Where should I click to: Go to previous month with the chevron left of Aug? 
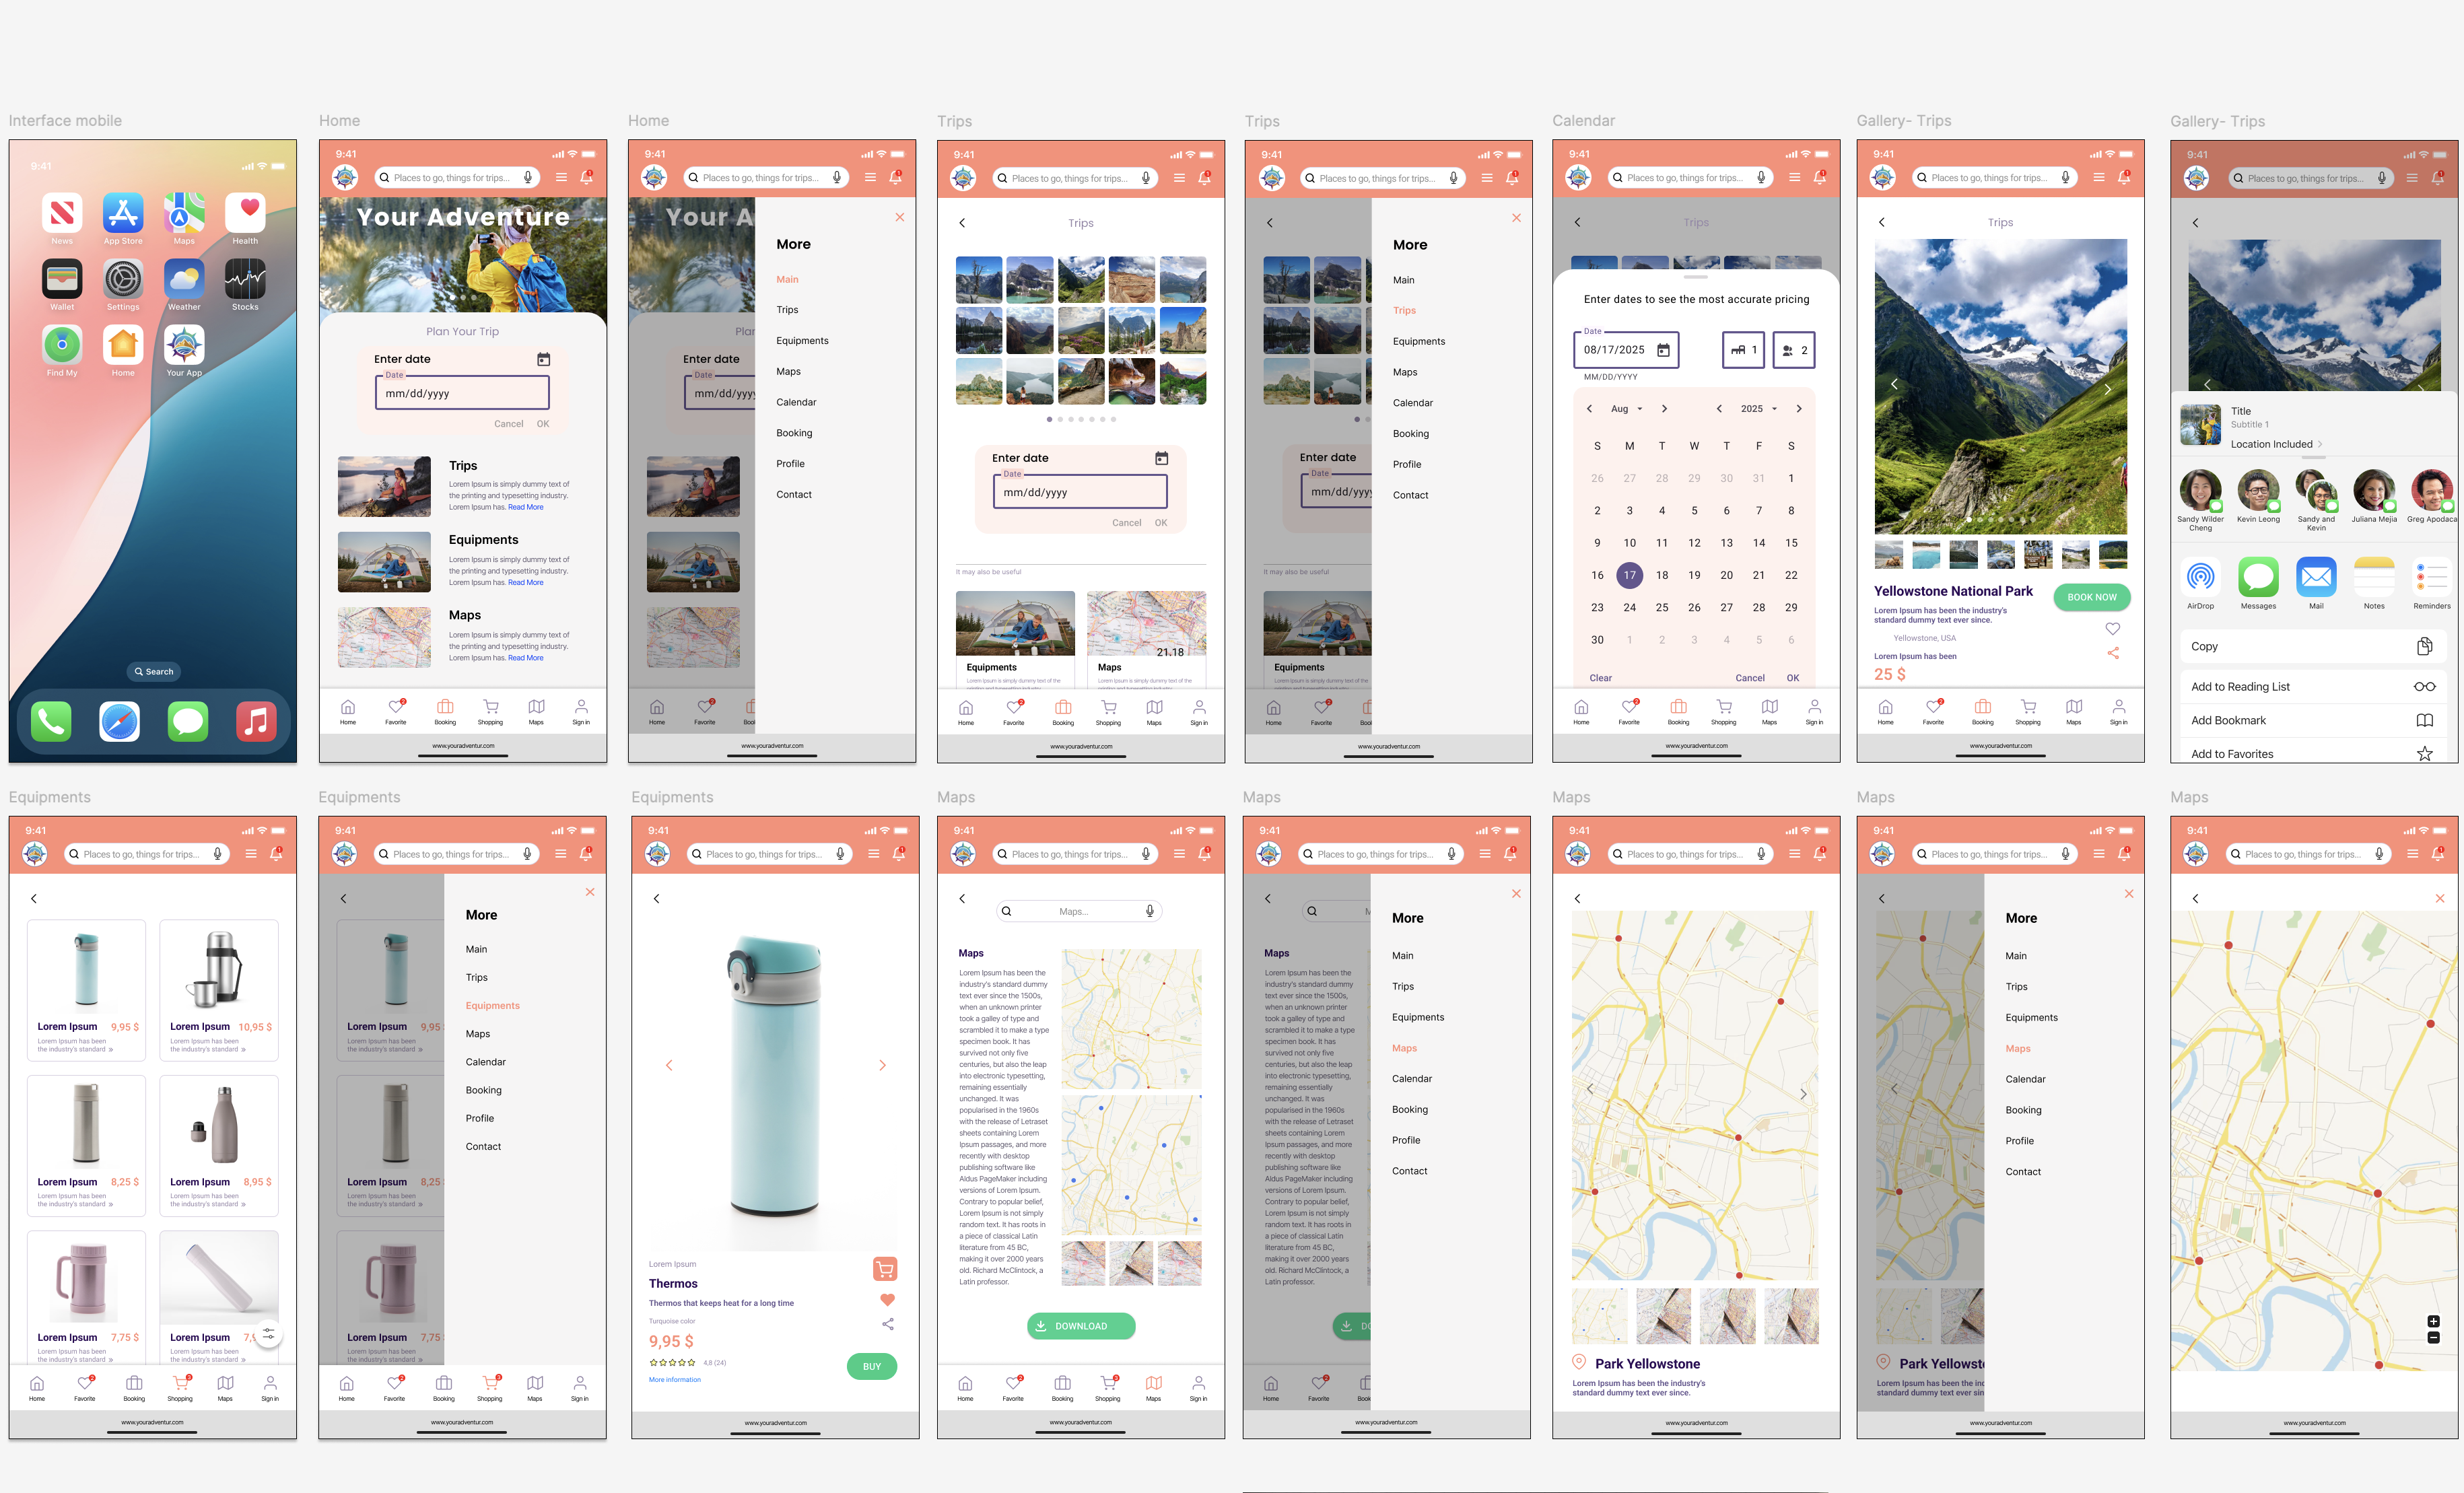point(1589,408)
